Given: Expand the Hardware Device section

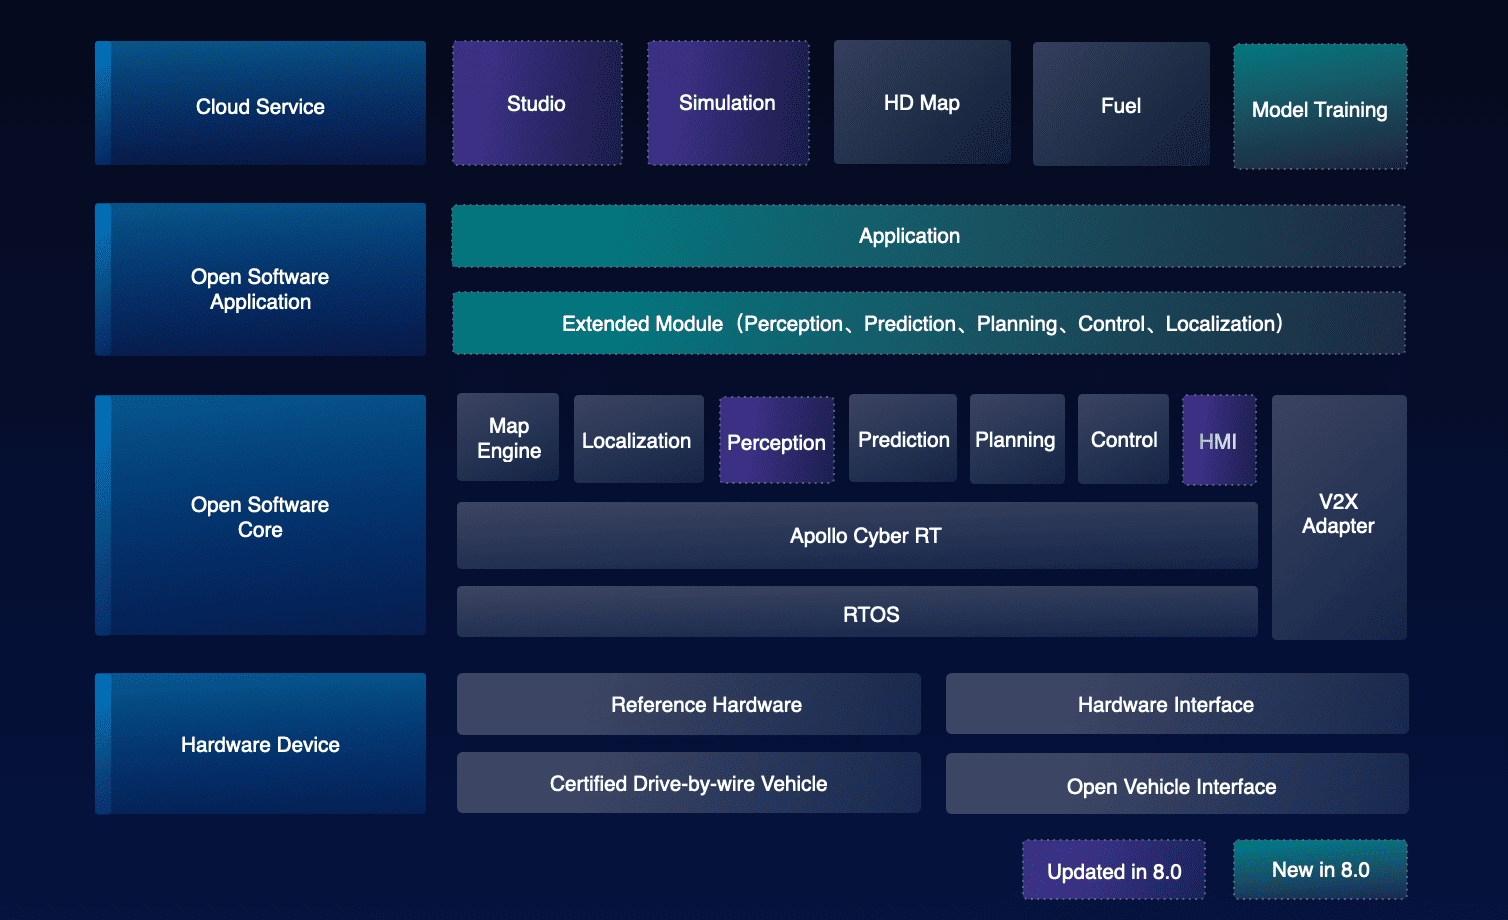Looking at the screenshot, I should [x=260, y=744].
